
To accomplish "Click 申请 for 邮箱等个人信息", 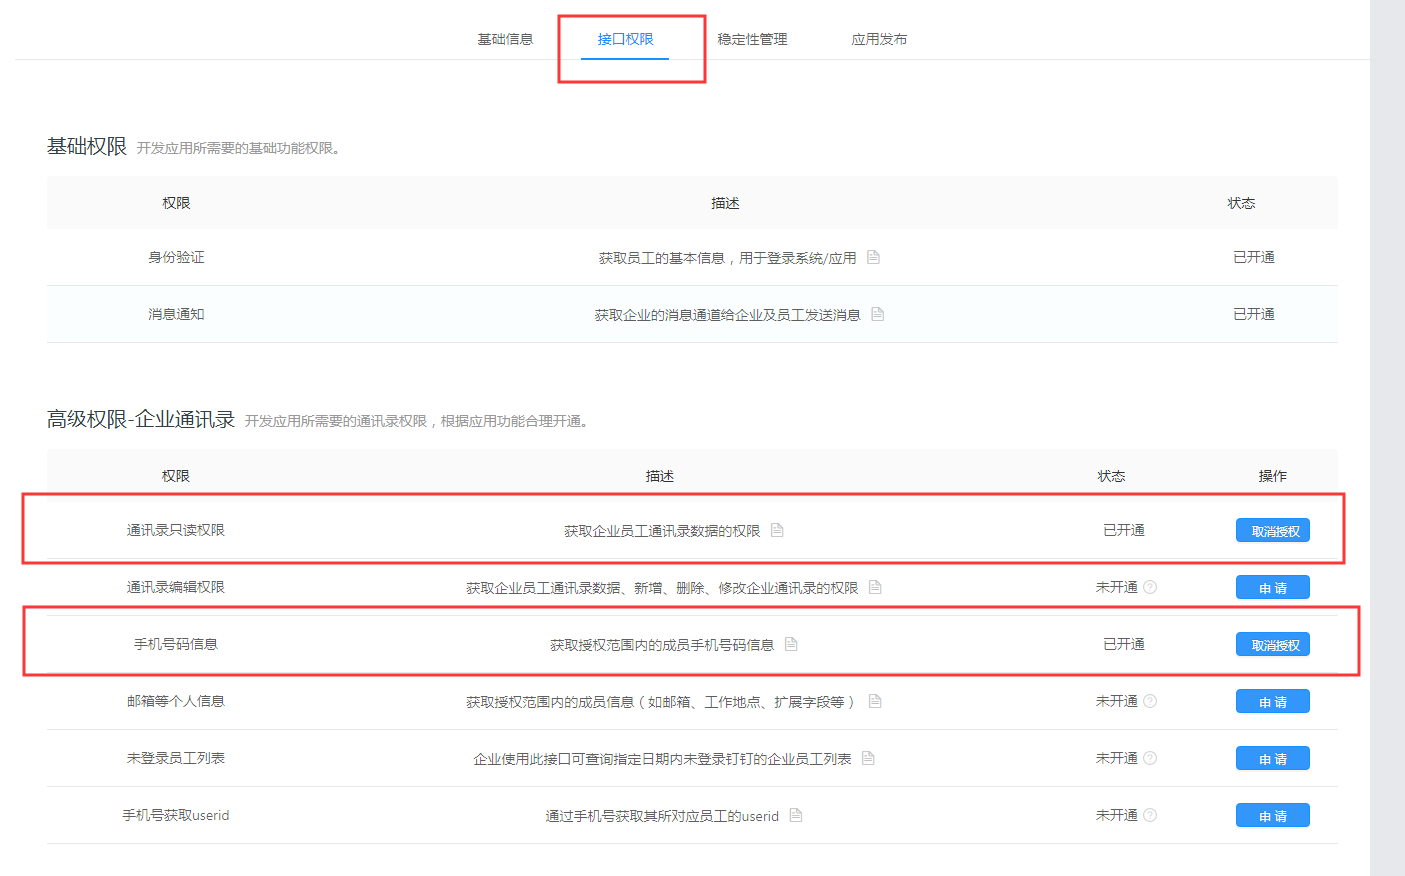I will (1273, 702).
